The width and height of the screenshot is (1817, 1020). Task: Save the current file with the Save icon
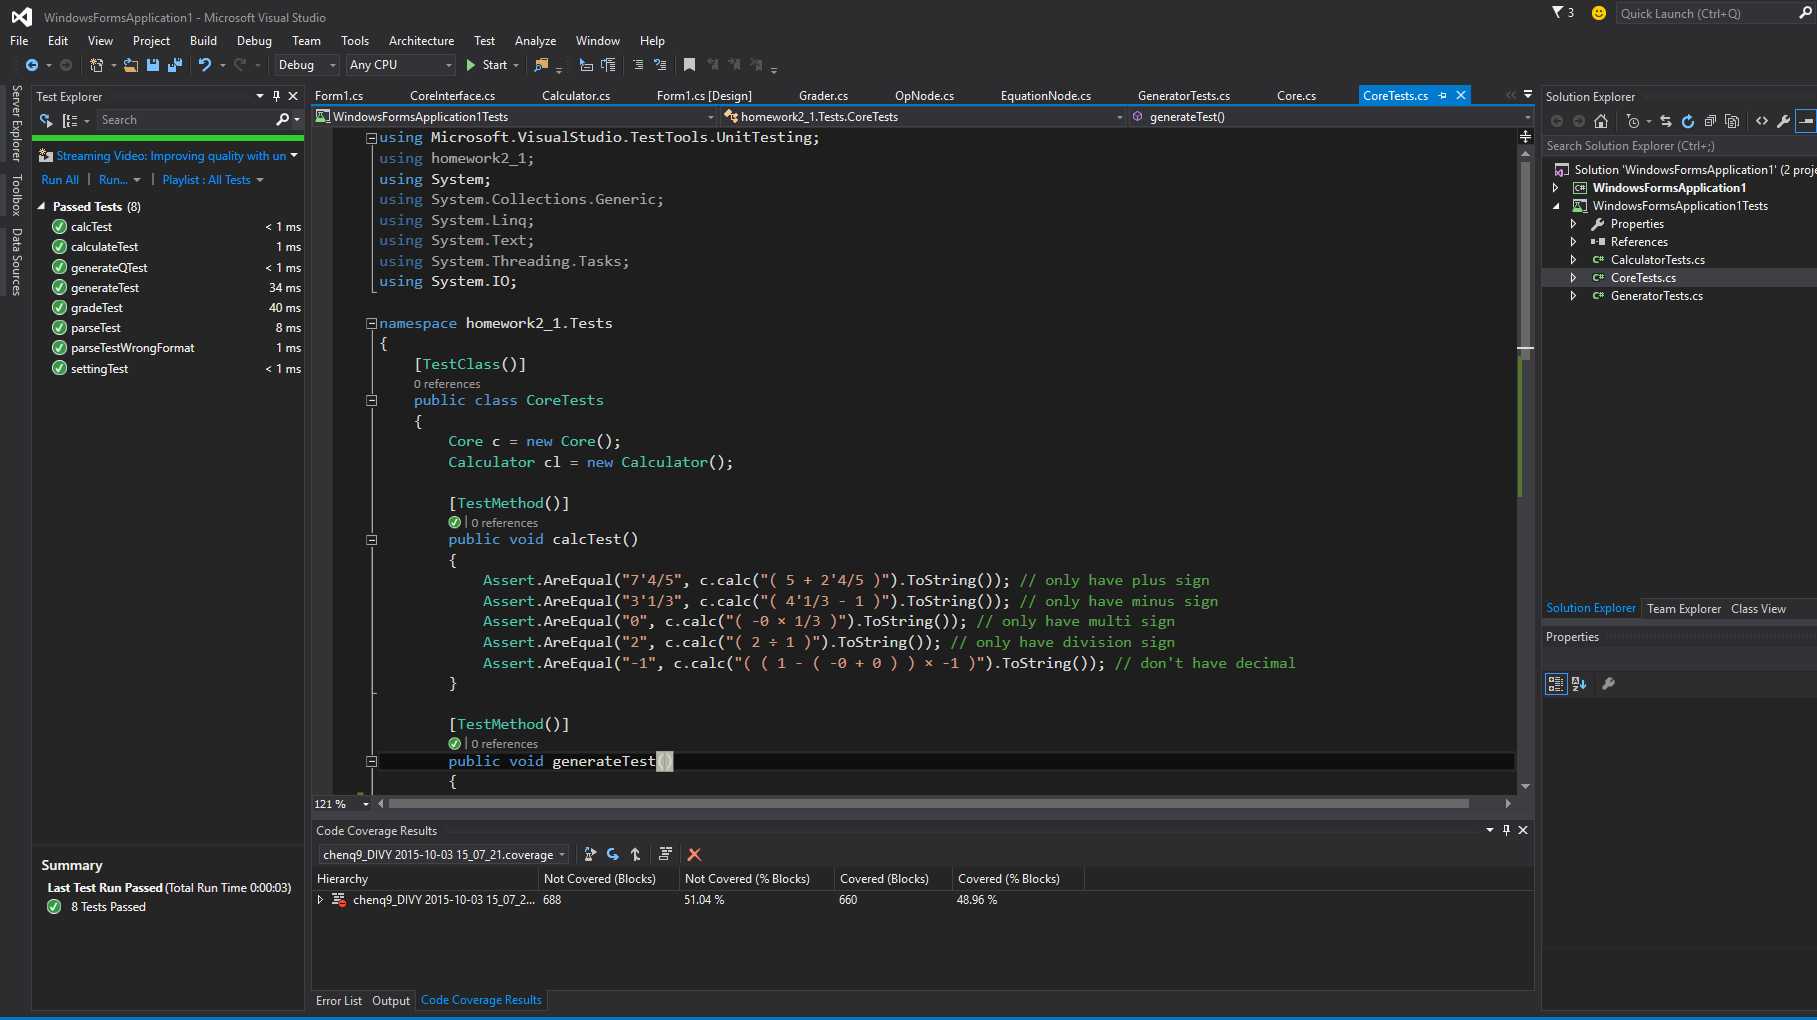point(153,65)
